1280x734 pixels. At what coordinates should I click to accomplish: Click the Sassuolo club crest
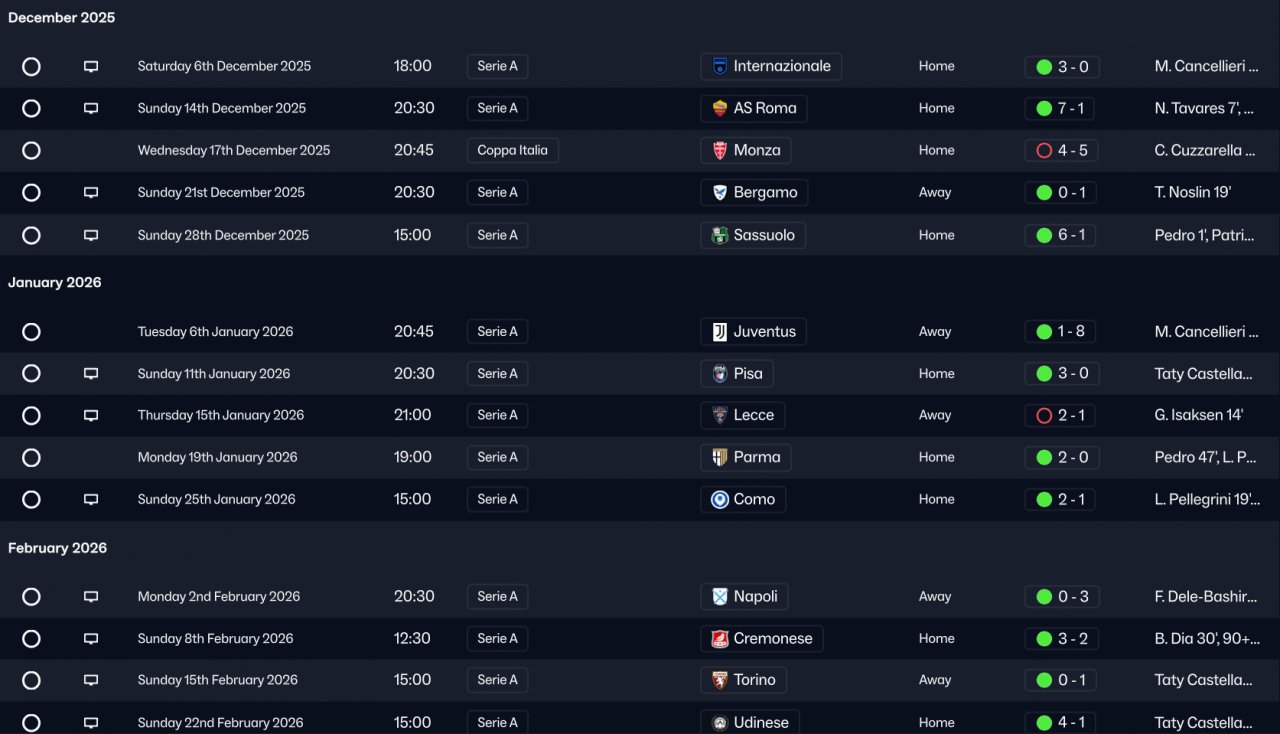(x=720, y=235)
